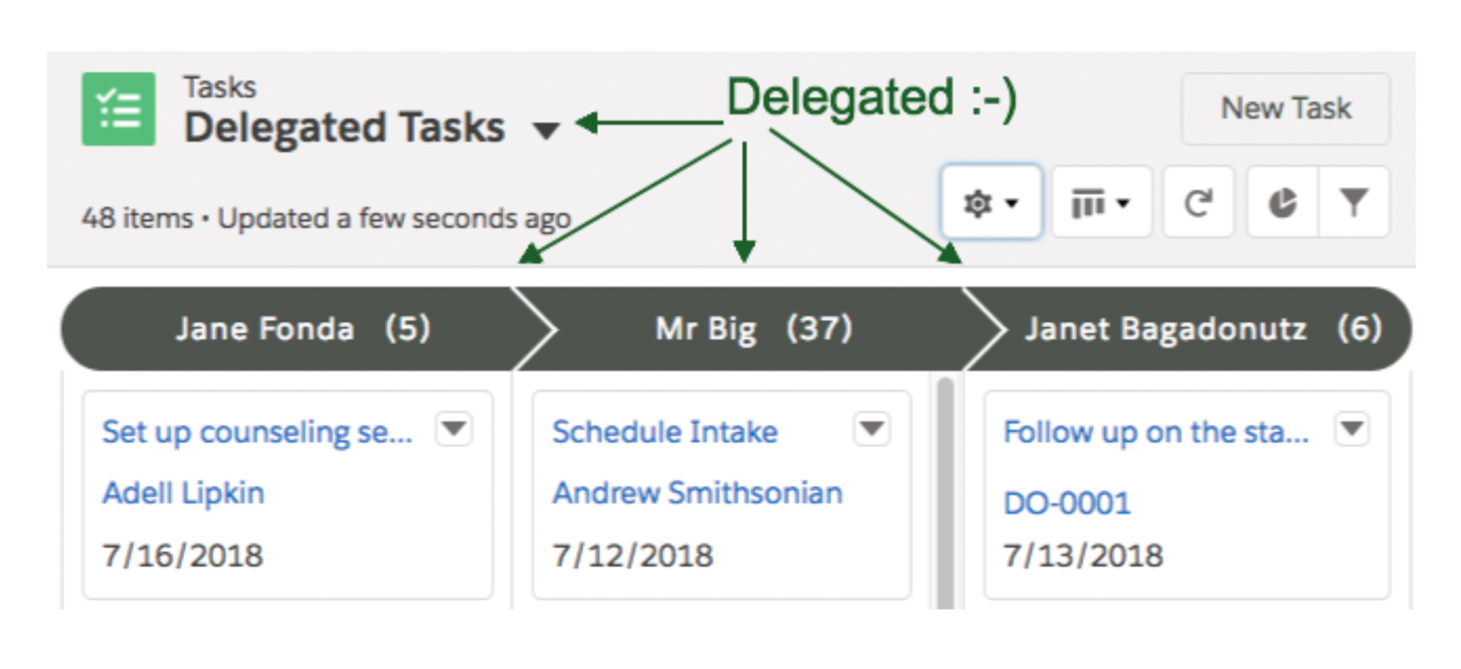Select the Mr Big (37) column header

pos(752,329)
